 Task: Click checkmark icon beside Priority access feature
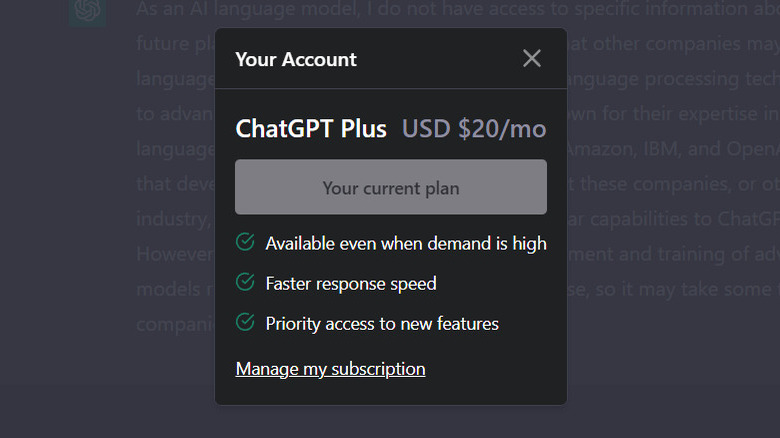tap(245, 322)
